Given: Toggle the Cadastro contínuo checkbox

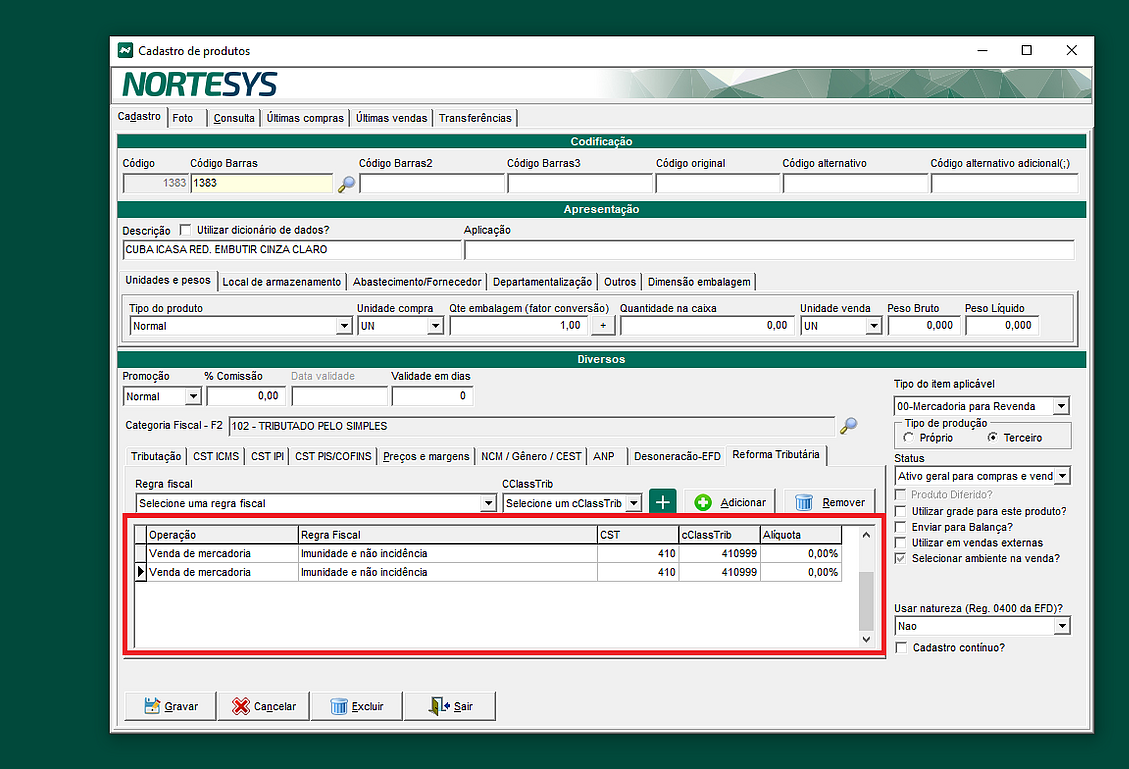Looking at the screenshot, I should pos(902,648).
